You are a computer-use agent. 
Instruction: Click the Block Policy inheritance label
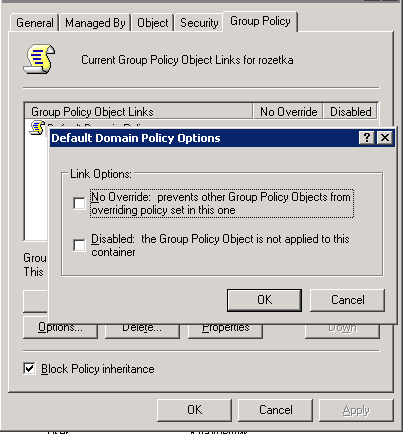98,369
